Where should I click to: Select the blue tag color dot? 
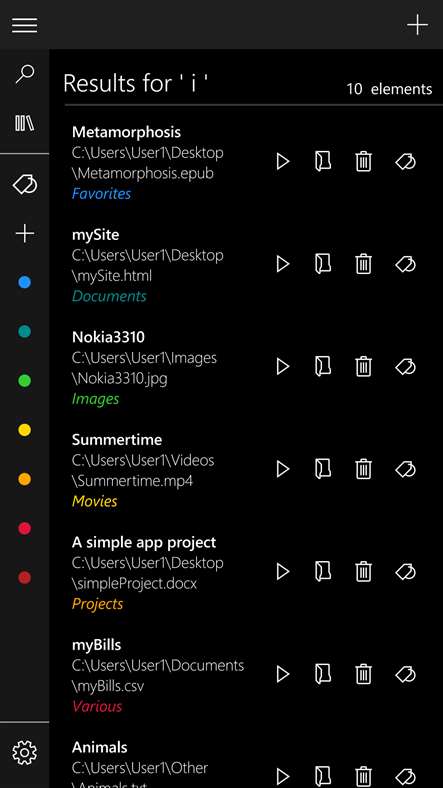pos(25,282)
